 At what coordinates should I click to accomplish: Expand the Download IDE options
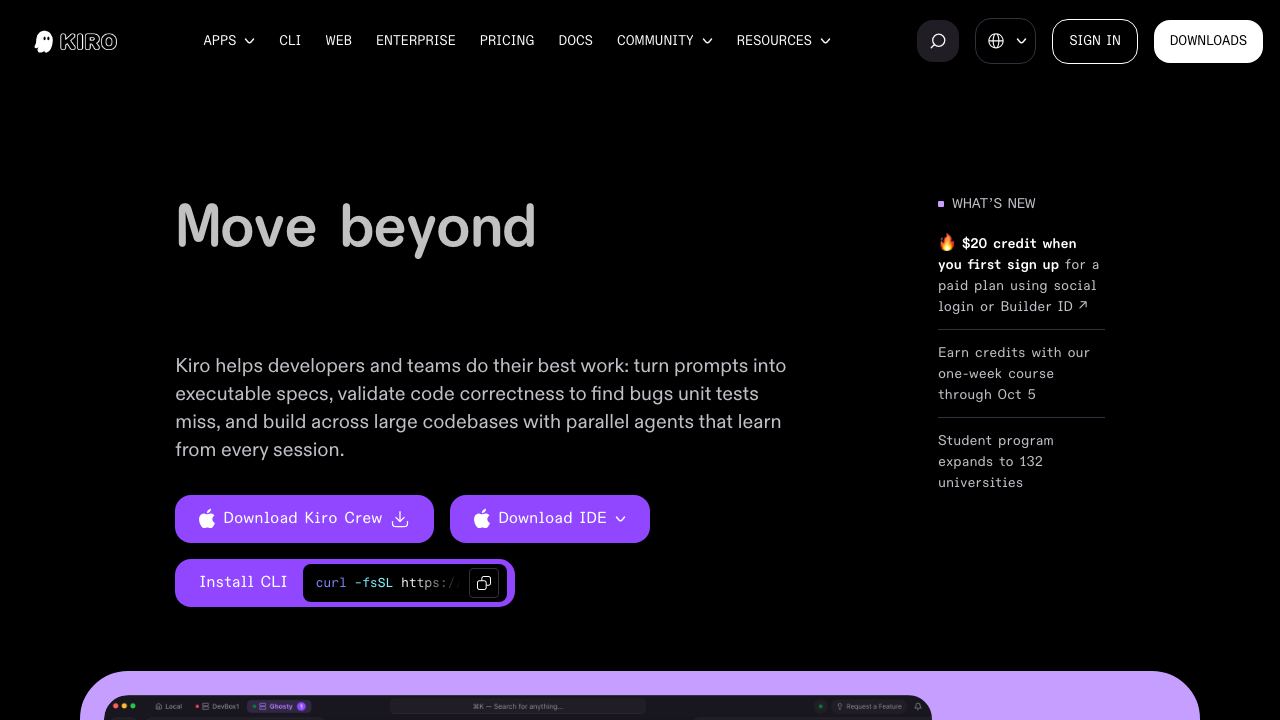(x=550, y=519)
